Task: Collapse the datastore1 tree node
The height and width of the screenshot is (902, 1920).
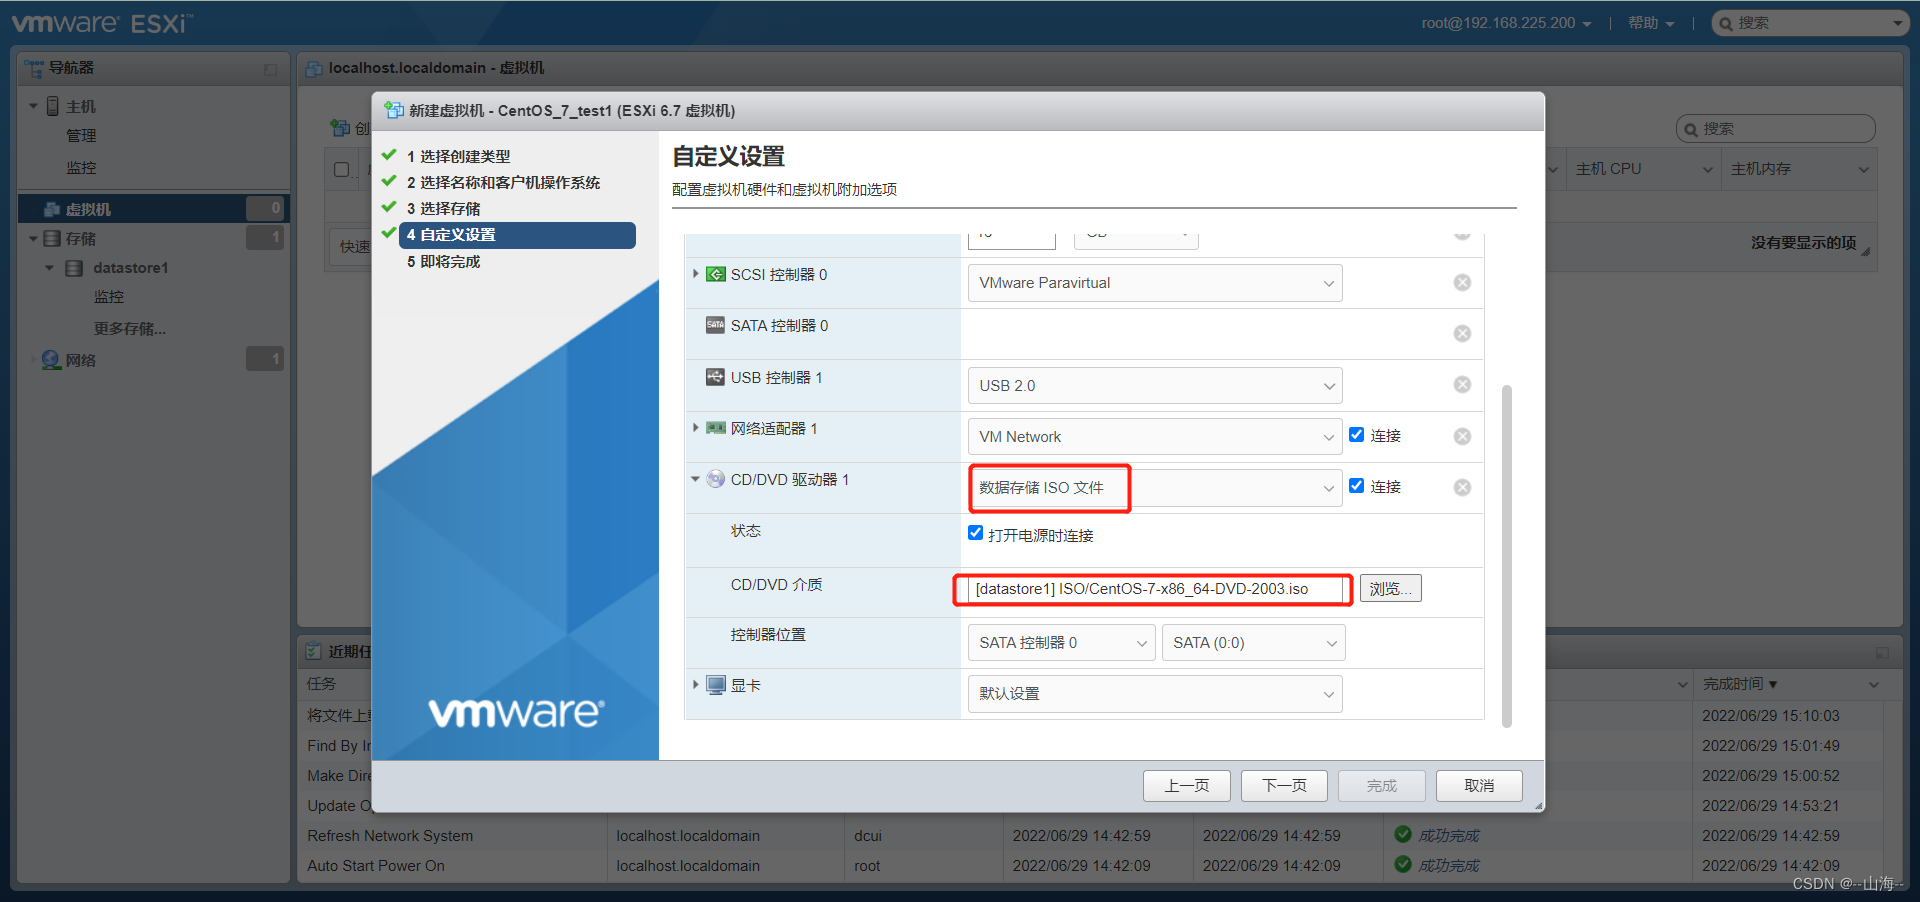Action: pyautogui.click(x=50, y=268)
